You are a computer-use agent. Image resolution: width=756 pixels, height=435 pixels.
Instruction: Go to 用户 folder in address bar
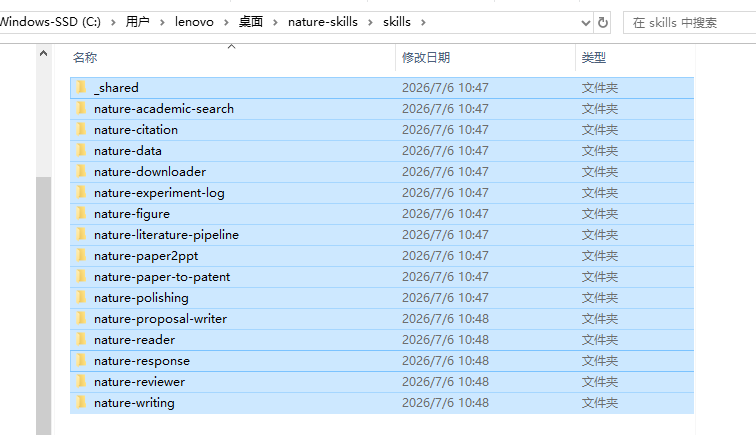137,22
